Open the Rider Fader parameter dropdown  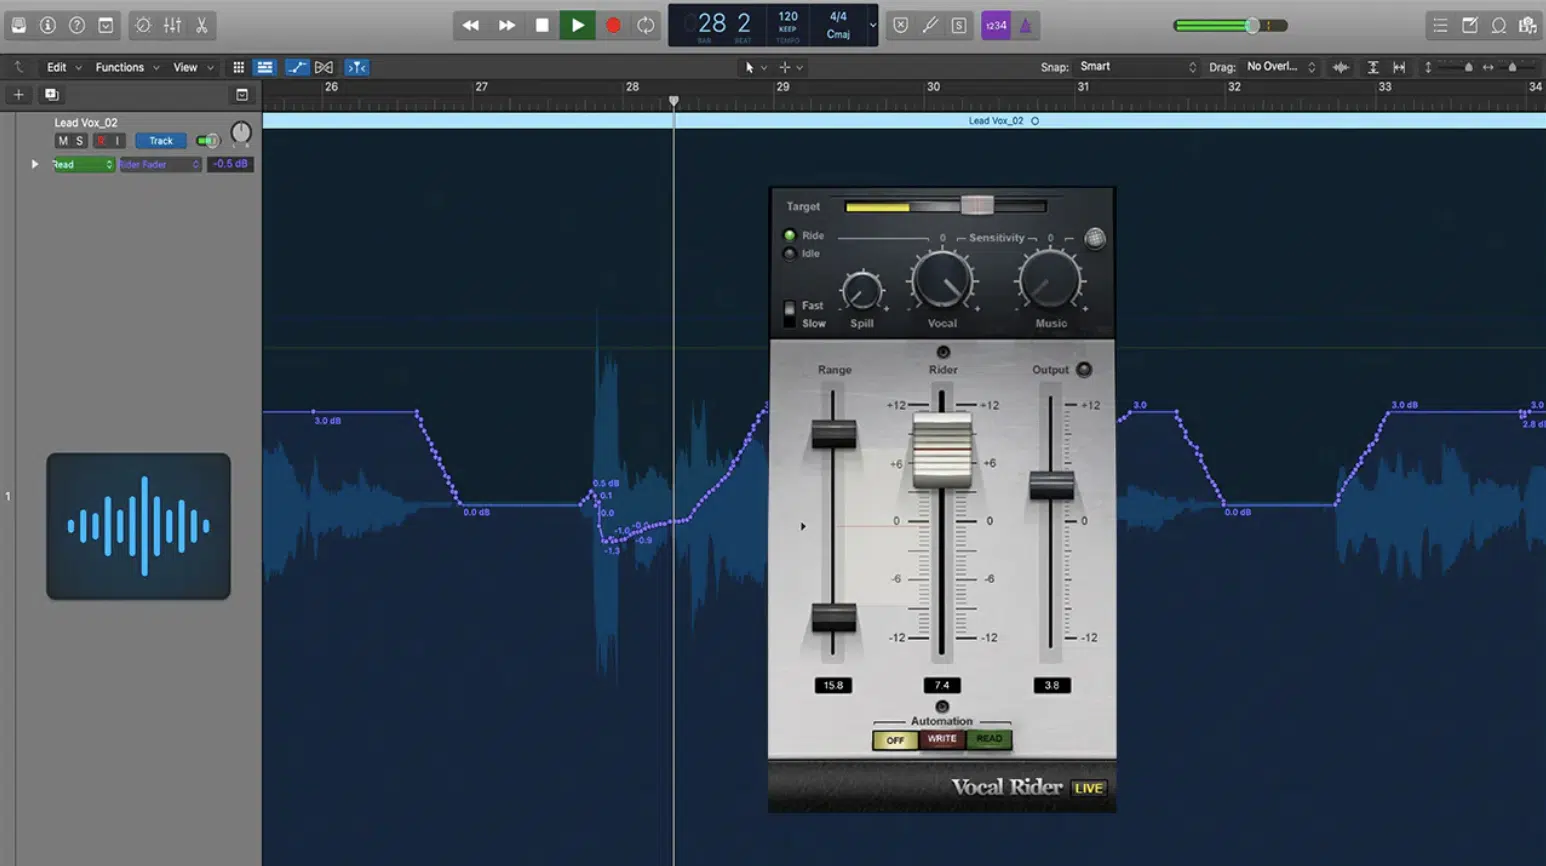tap(160, 164)
